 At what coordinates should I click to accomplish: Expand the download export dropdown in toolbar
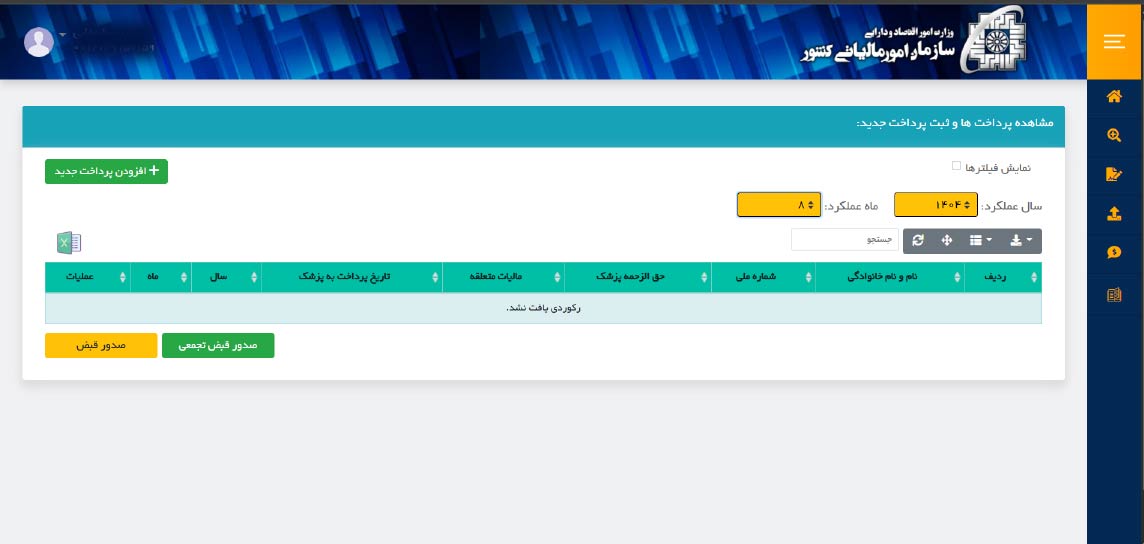1020,241
